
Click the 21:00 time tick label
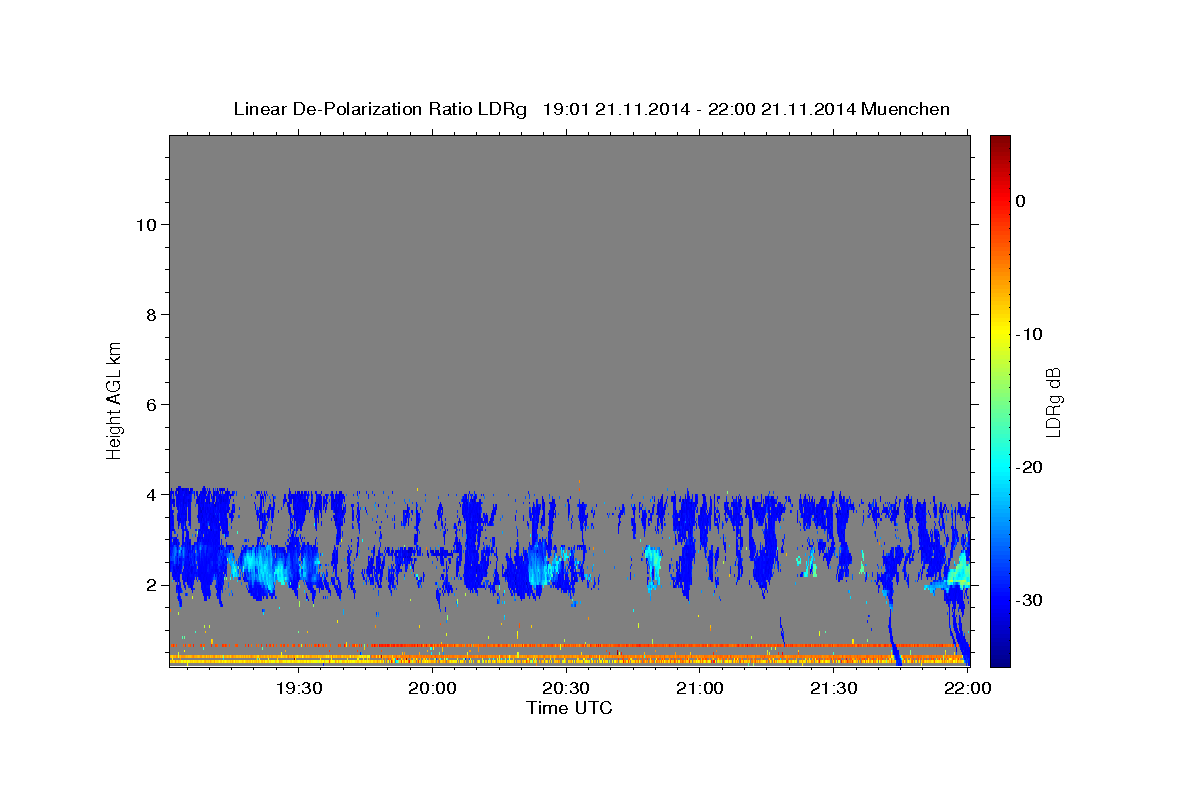(x=700, y=688)
